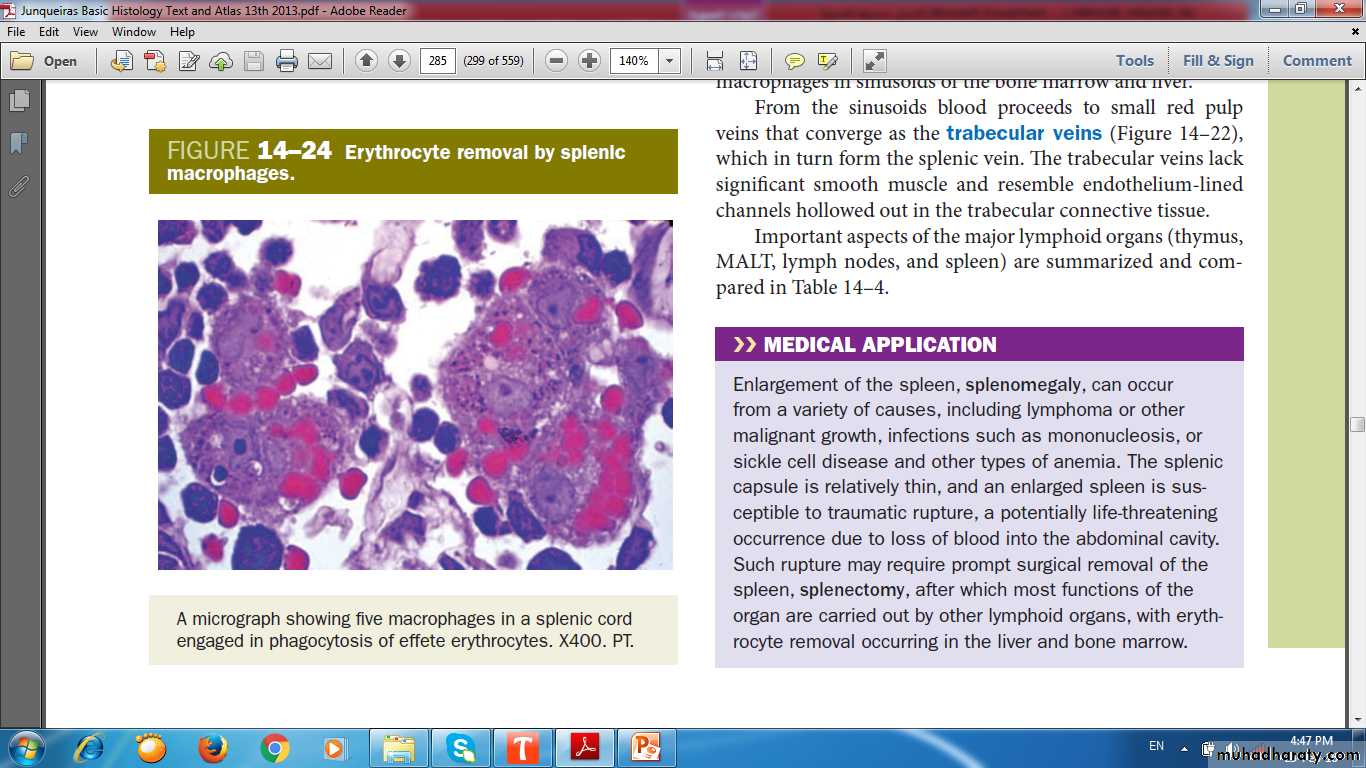Viewport: 1366px width, 768px height.
Task: Show the page thumbnails panel
Action: [19, 101]
